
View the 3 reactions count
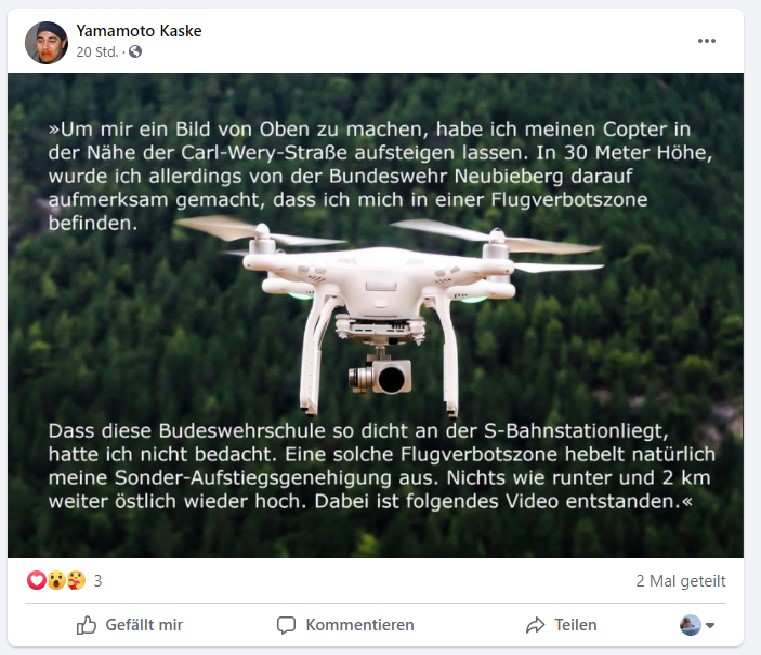[x=98, y=581]
